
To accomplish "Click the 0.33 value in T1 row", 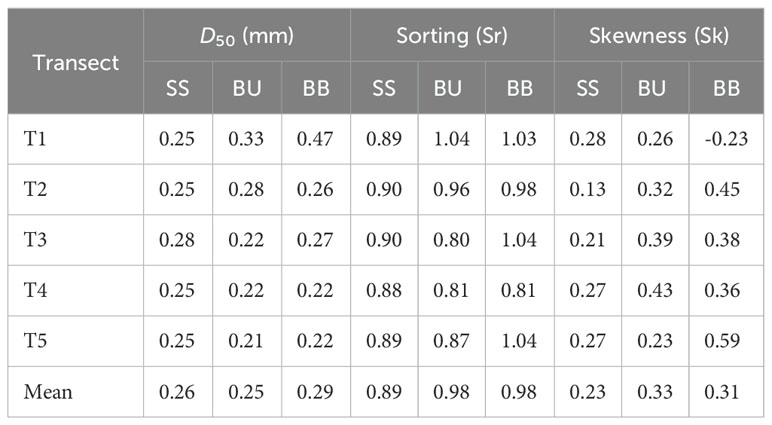I will tap(246, 139).
